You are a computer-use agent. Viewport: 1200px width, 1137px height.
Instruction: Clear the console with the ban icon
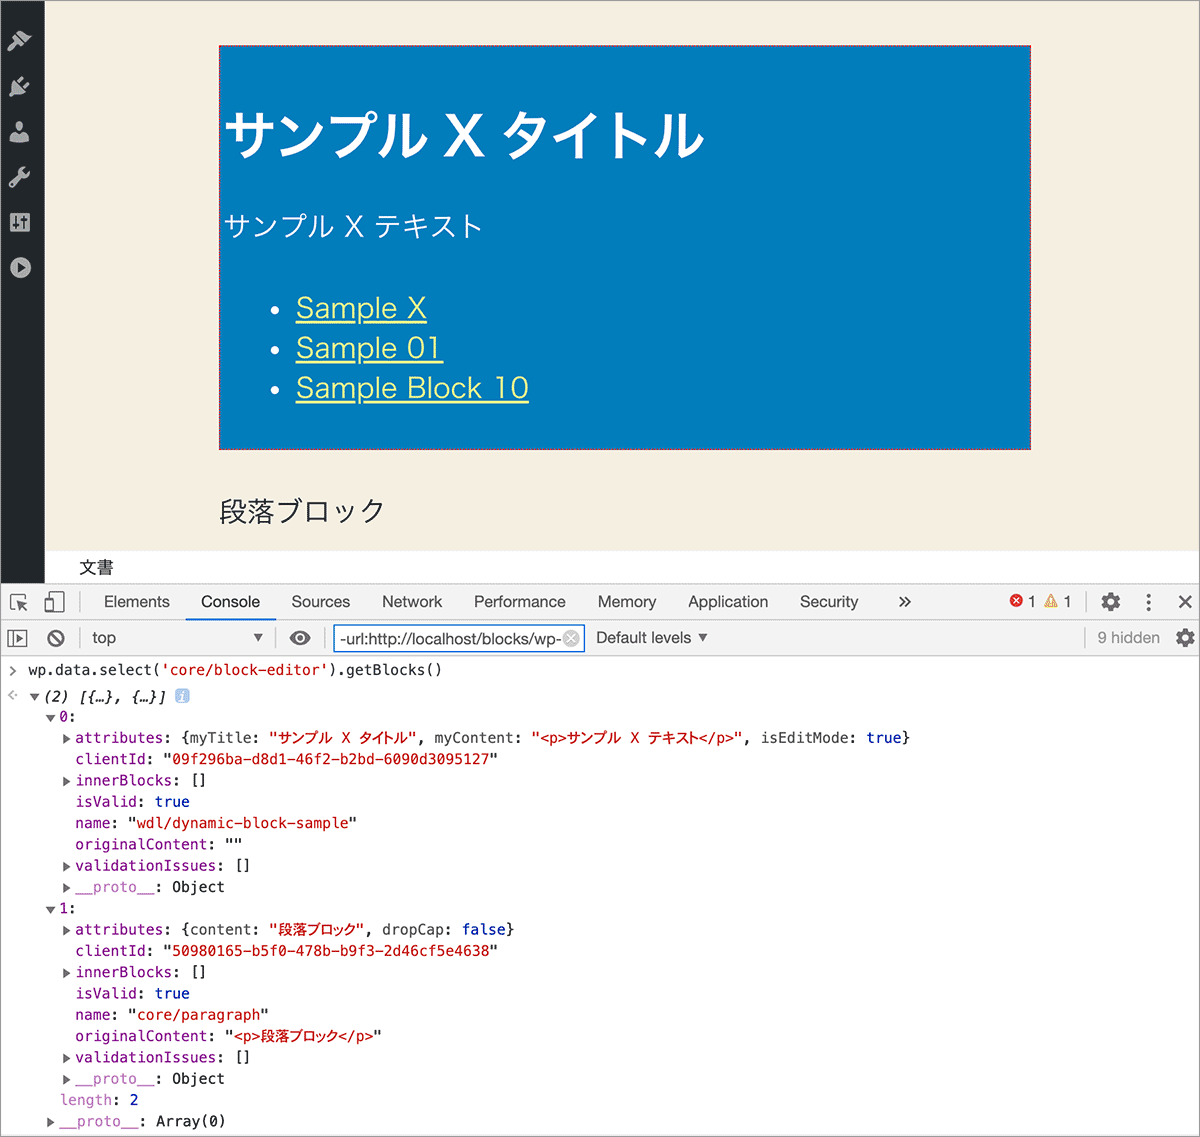56,638
